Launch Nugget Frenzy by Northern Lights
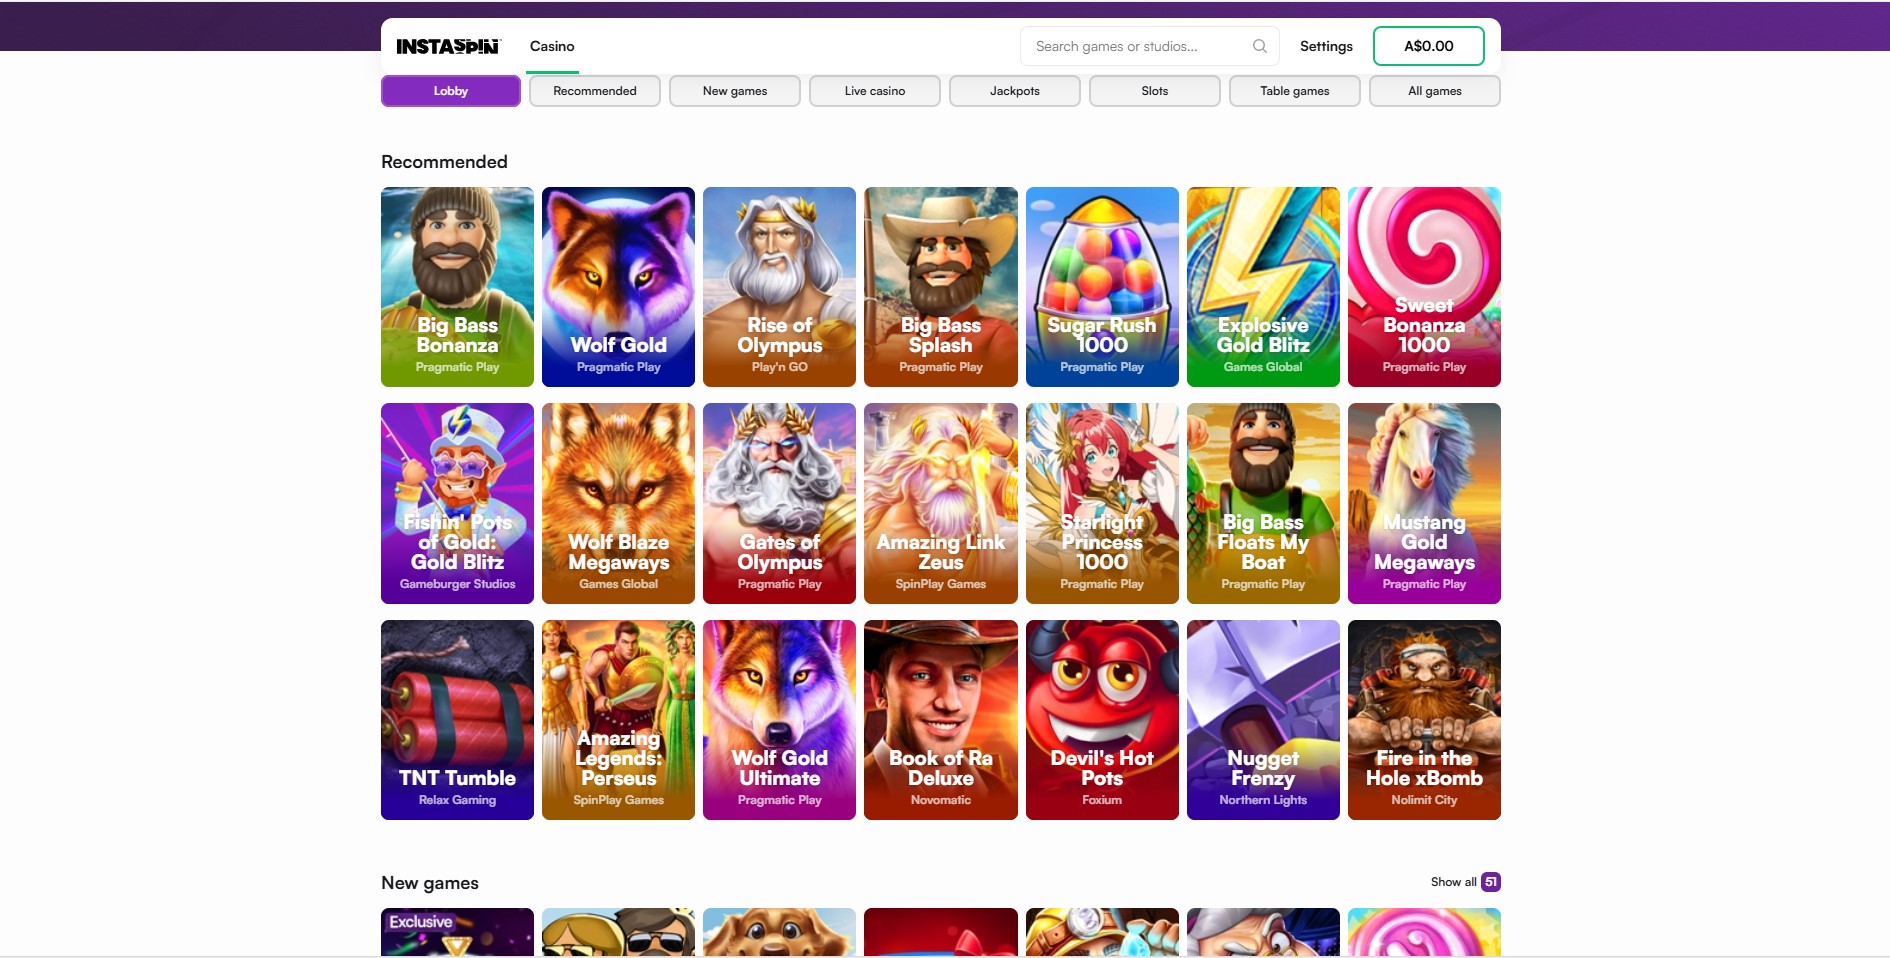 pos(1263,720)
